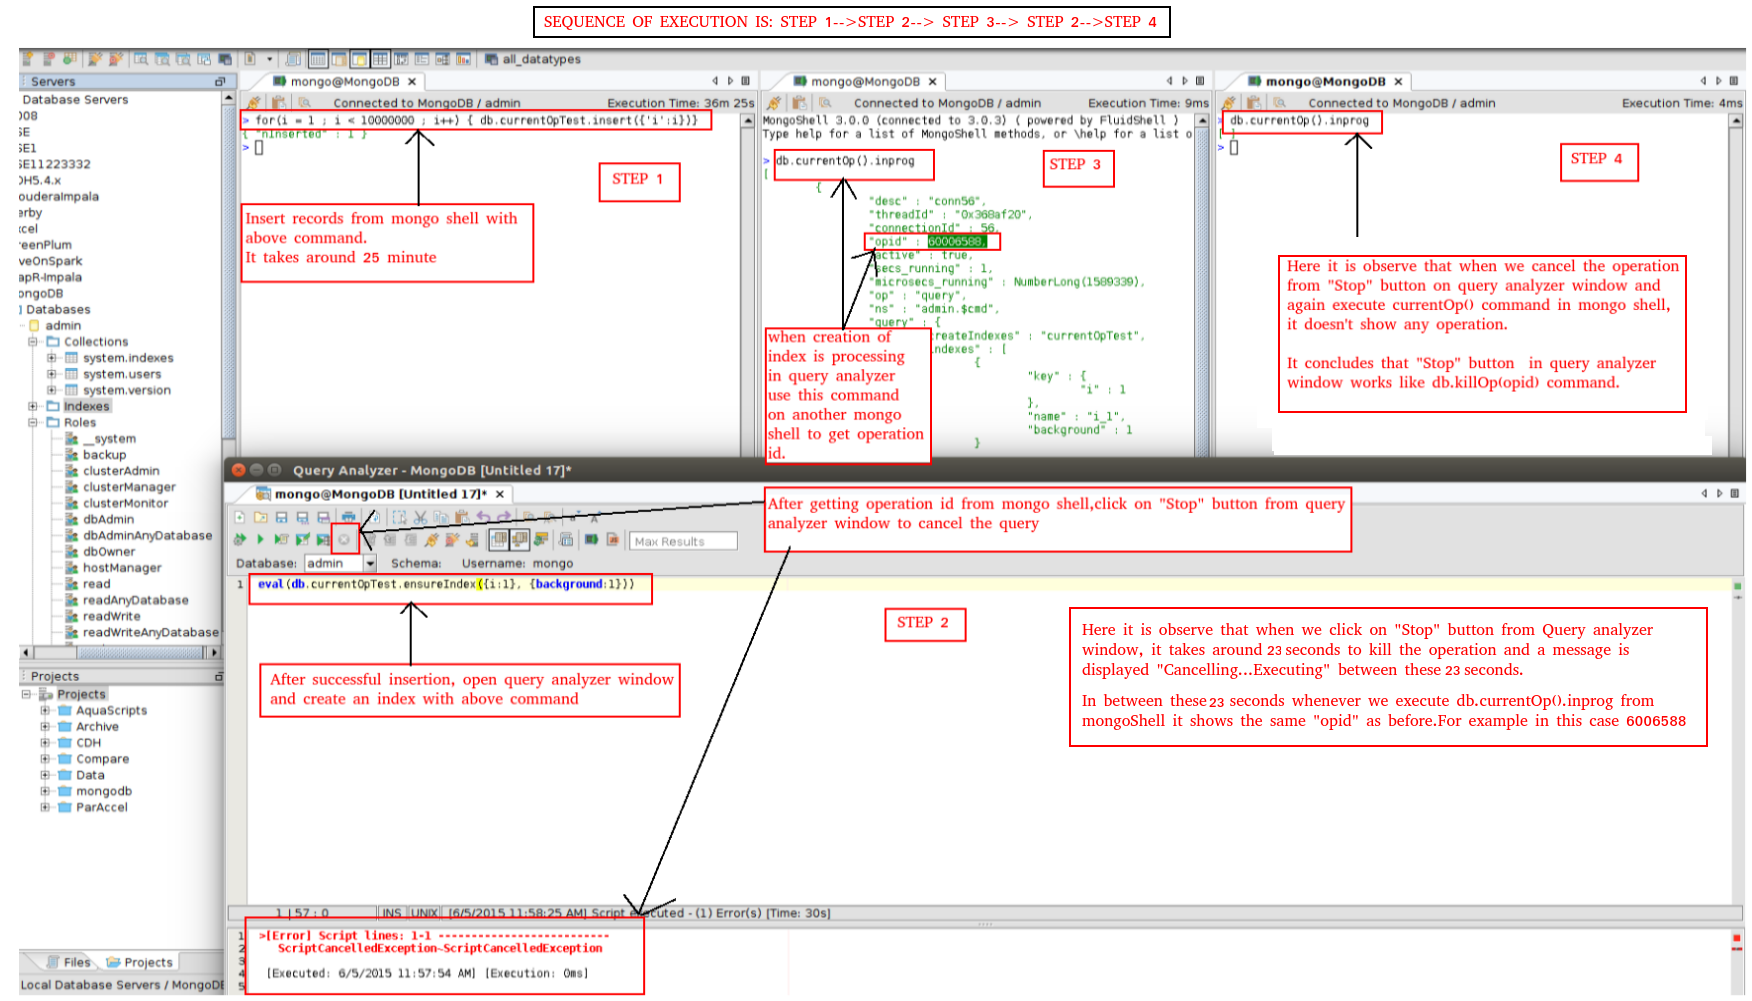1752x1001 pixels.
Task: Click the Save As icon in Query Analyzer
Action: 303,517
